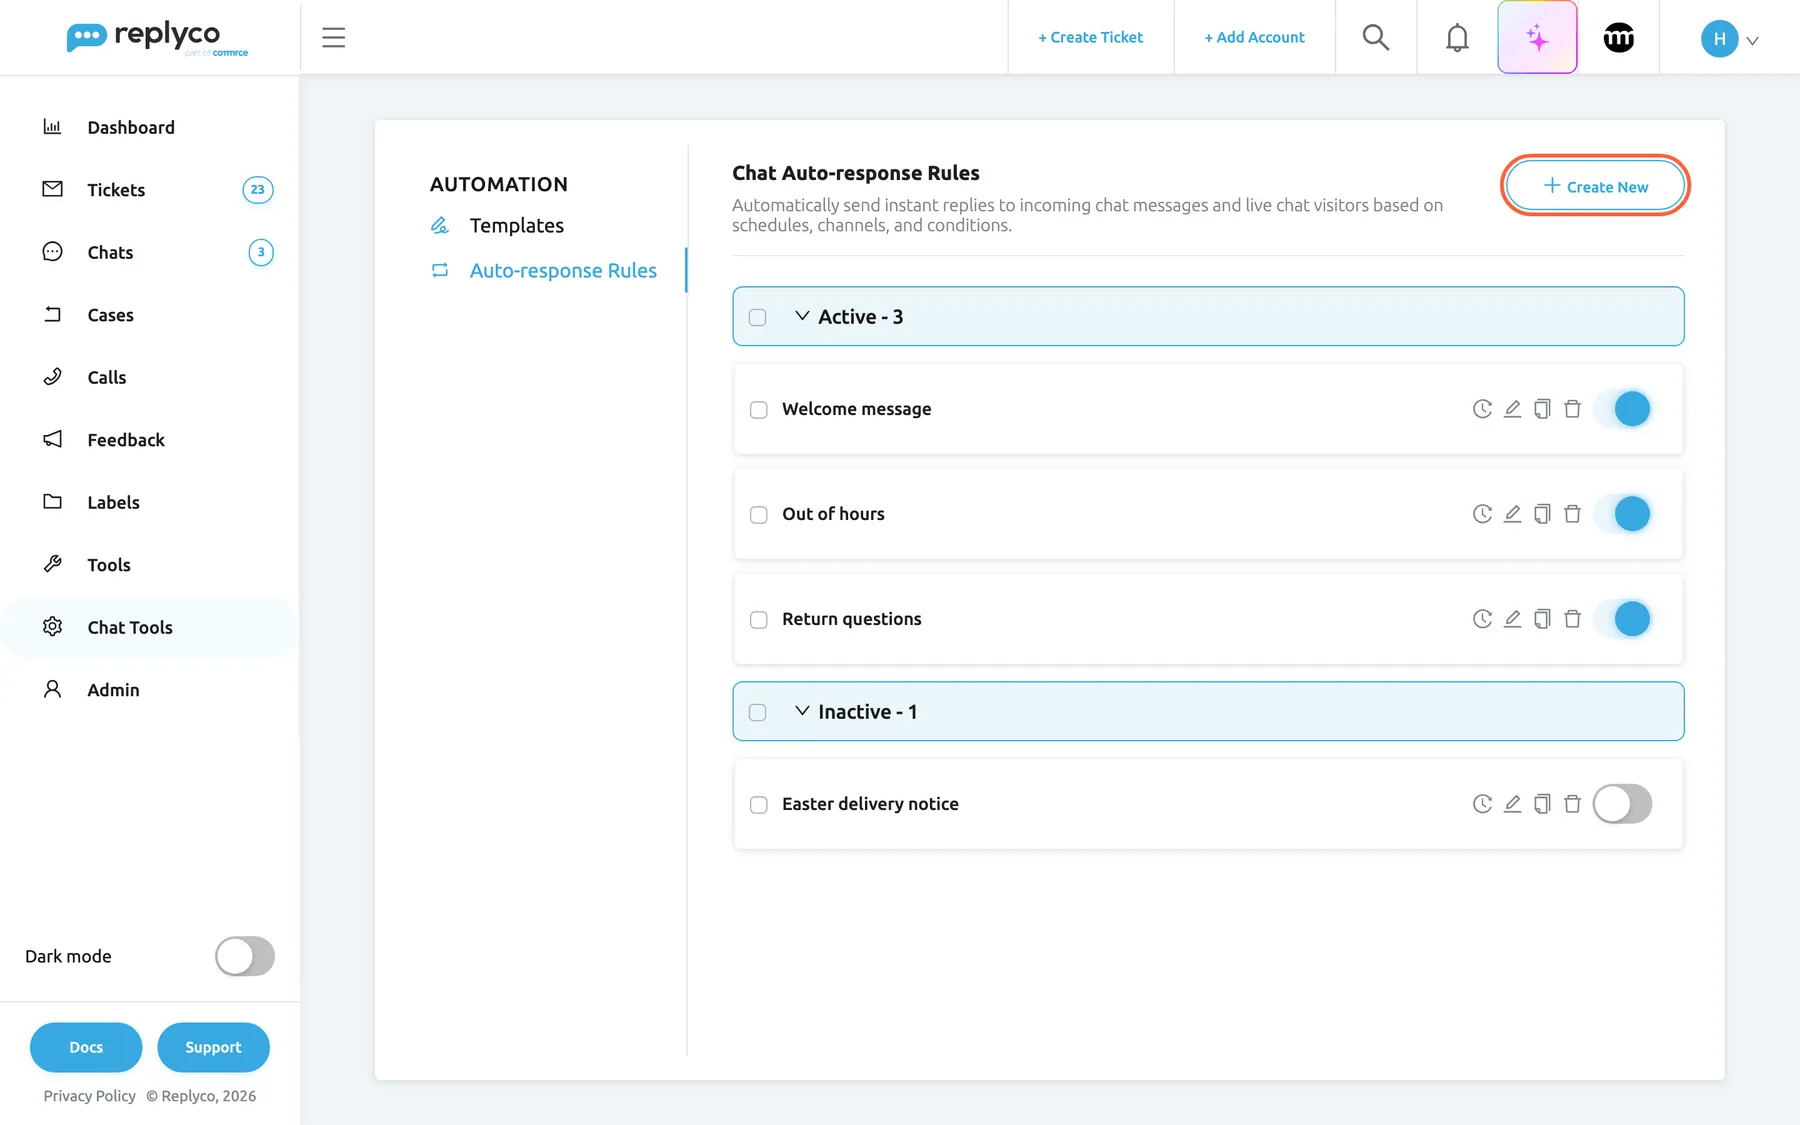
Task: Collapse the Inactive - 1 group chevron
Action: coord(802,711)
